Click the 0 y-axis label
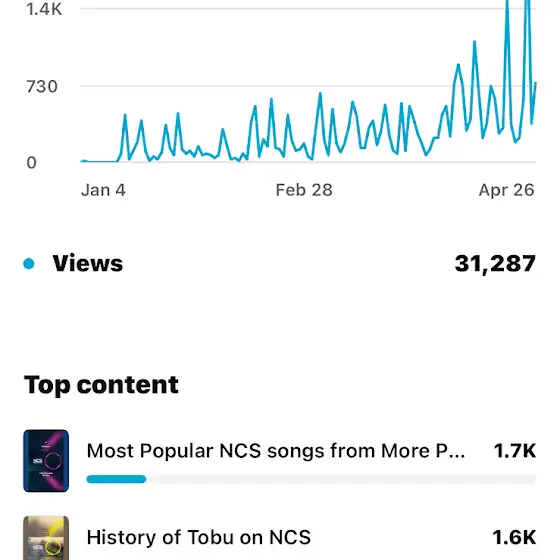This screenshot has height=560, width=560. click(31, 163)
